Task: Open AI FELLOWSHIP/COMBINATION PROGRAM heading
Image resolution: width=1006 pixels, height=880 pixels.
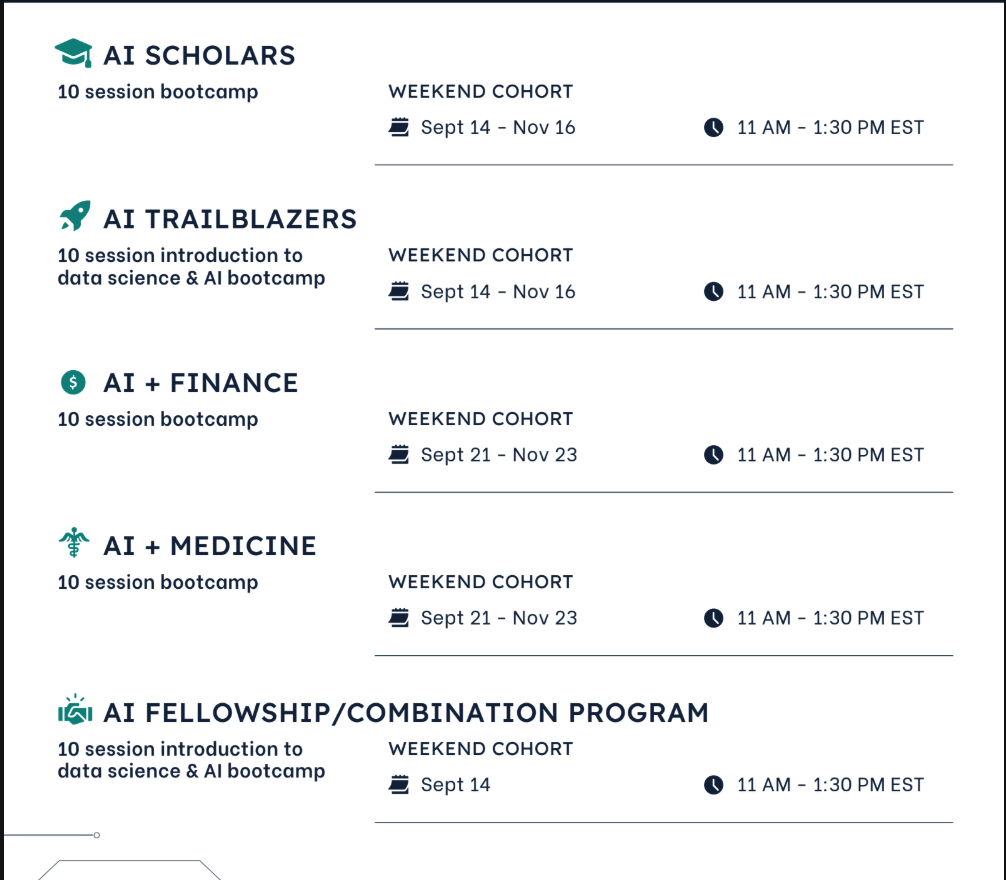Action: click(x=406, y=713)
